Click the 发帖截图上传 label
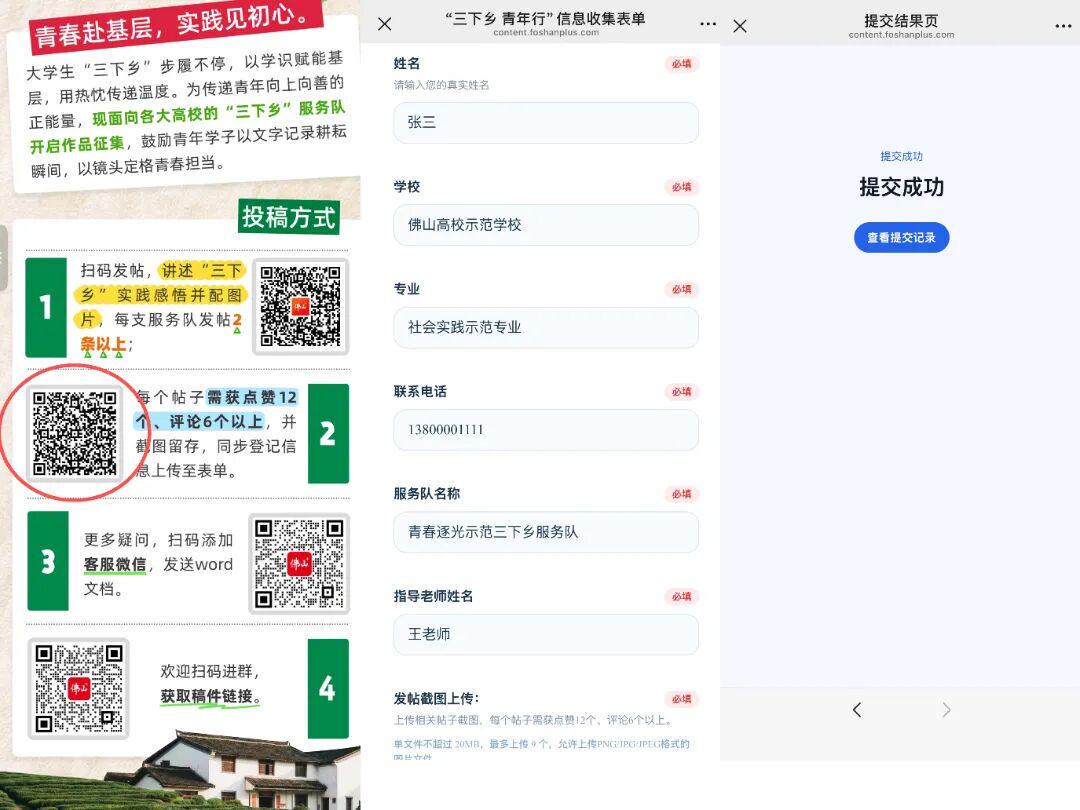The width and height of the screenshot is (1080, 810). [x=436, y=698]
